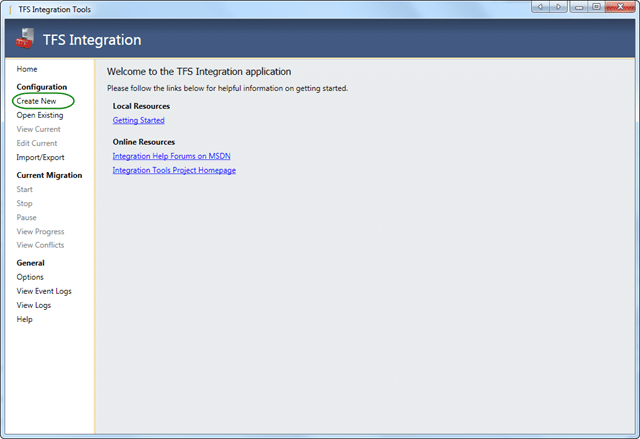Click Edit Current in Configuration section
Viewport: 640px width, 439px height.
[x=37, y=143]
